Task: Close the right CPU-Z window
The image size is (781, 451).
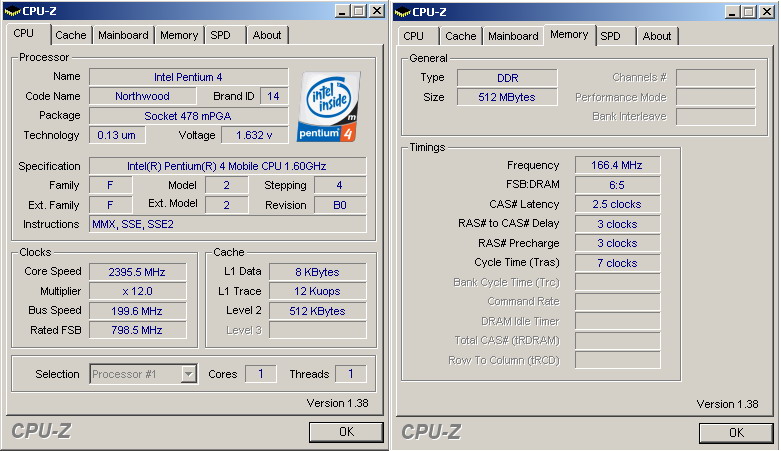Action: 767,12
